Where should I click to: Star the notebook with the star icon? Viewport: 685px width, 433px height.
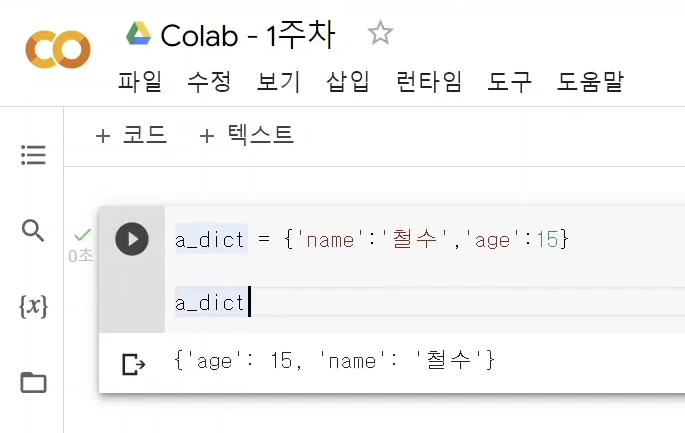pyautogui.click(x=380, y=33)
